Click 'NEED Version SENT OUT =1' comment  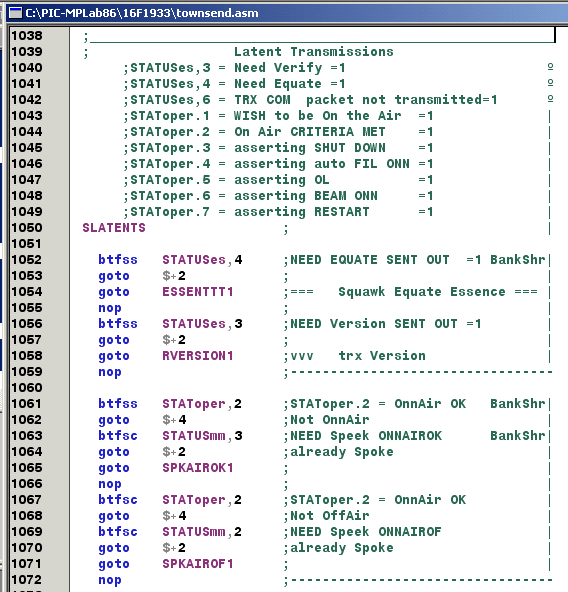tap(386, 324)
